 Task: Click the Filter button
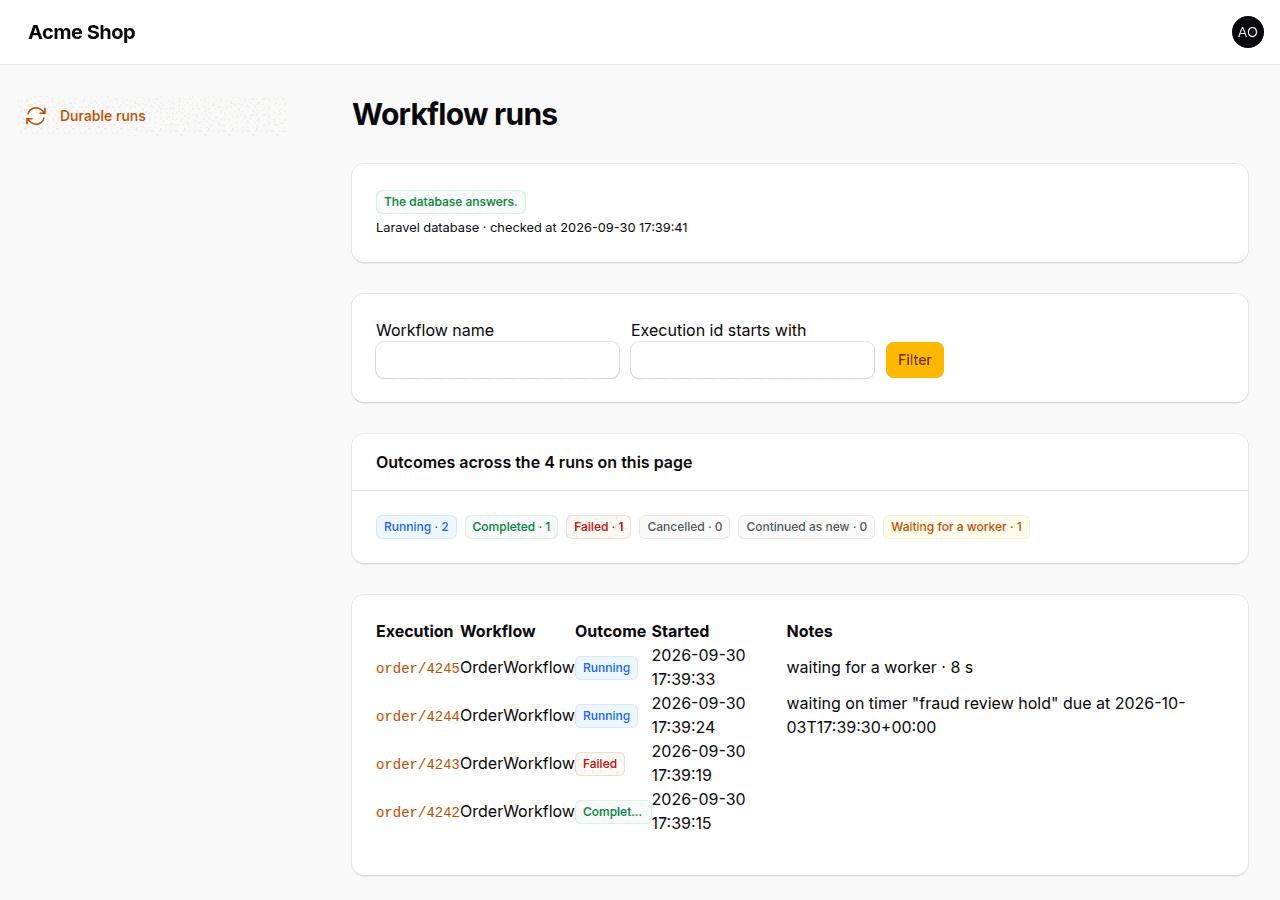tap(915, 360)
